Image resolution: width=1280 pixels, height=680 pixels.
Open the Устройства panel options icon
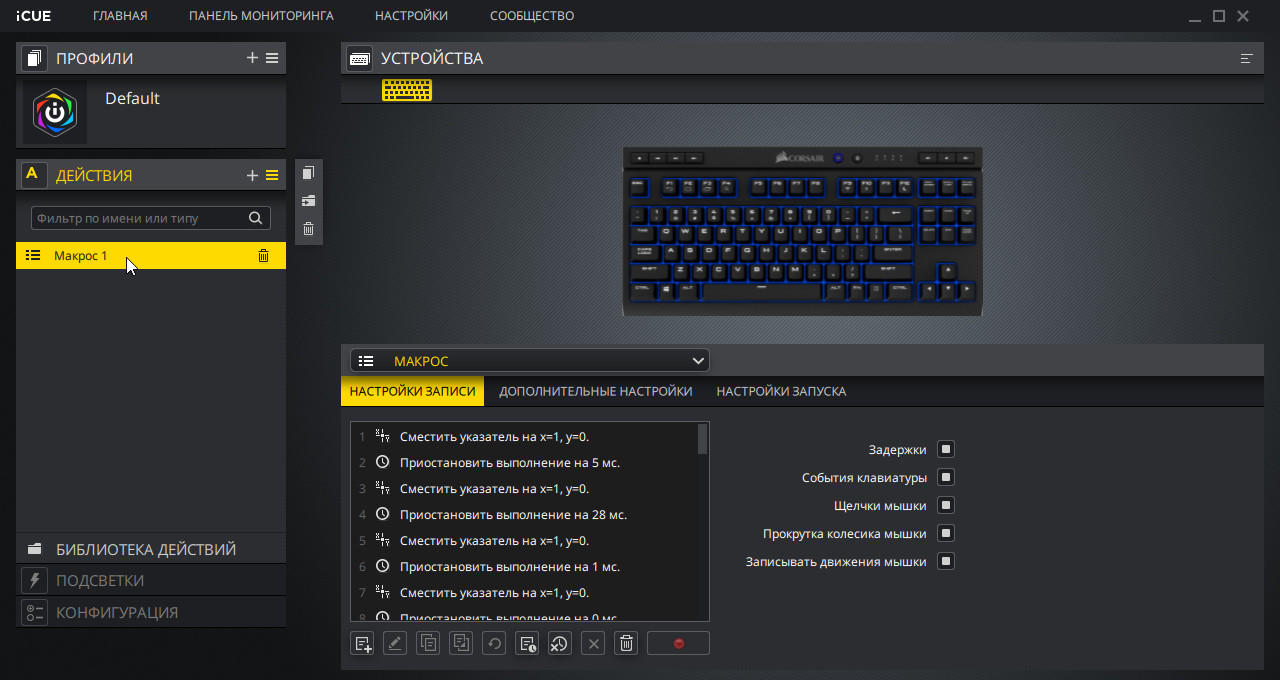(1246, 58)
